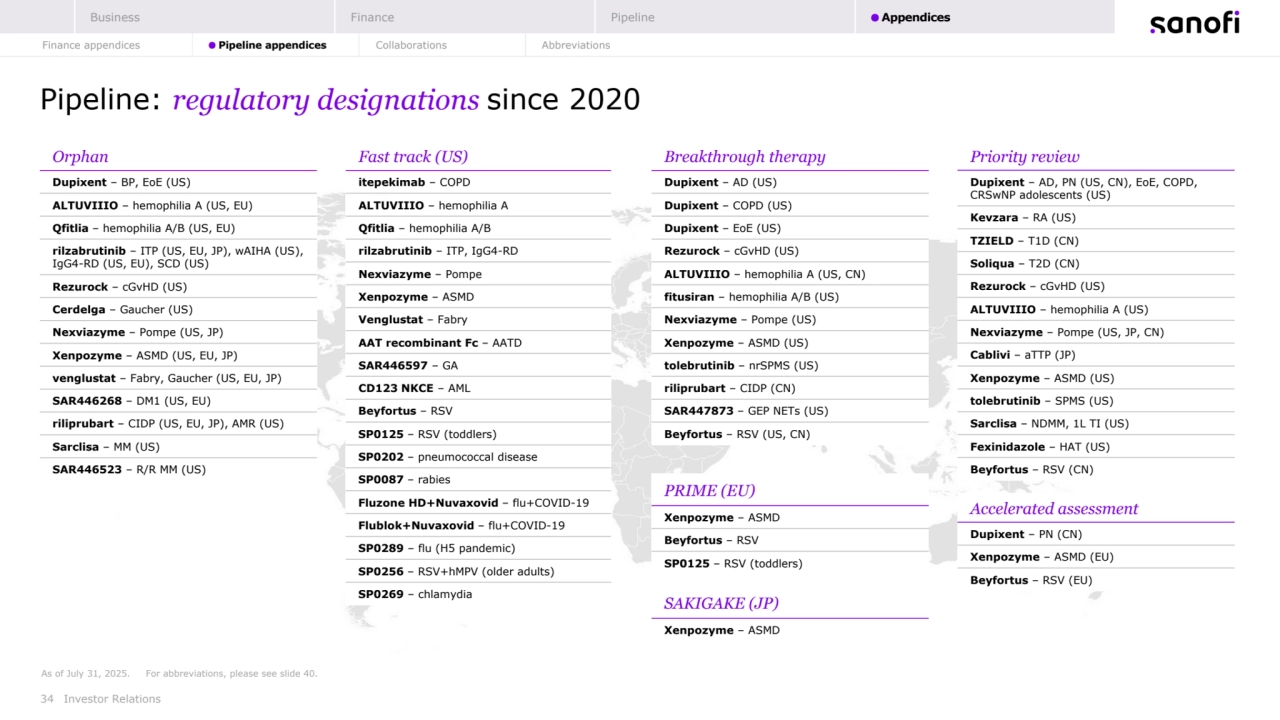Select SP0256 – RSV+hMPV (older adults) row
Screen dimensions: 1280x720
[x=478, y=572]
